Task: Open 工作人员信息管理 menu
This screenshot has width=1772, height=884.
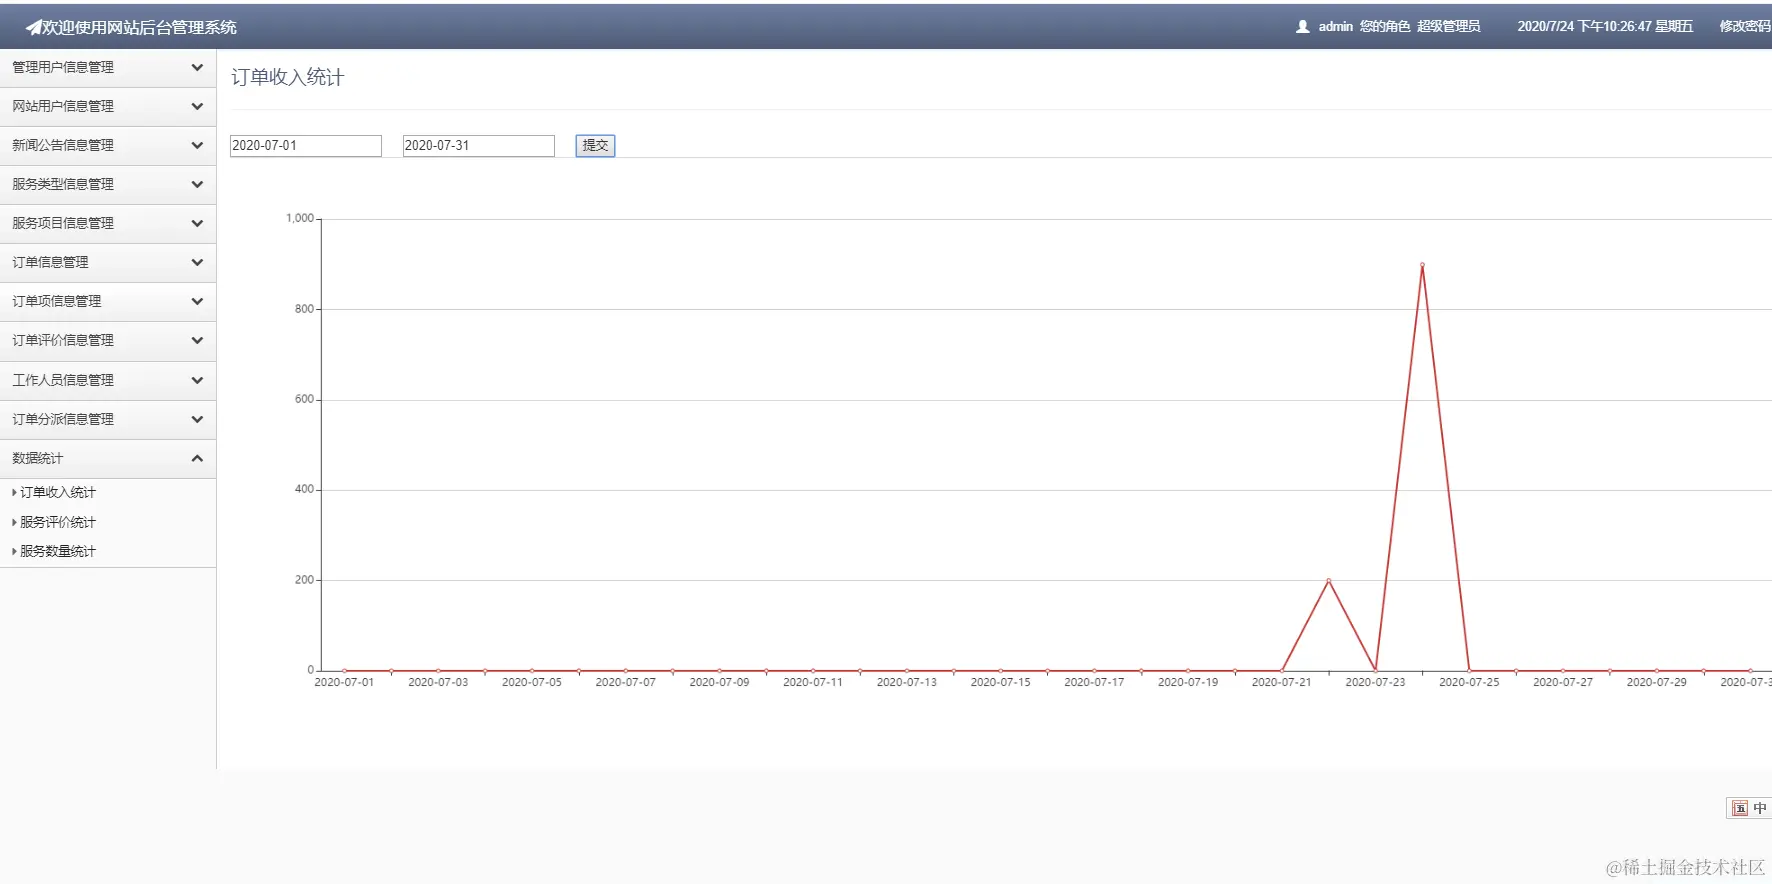Action: point(108,380)
